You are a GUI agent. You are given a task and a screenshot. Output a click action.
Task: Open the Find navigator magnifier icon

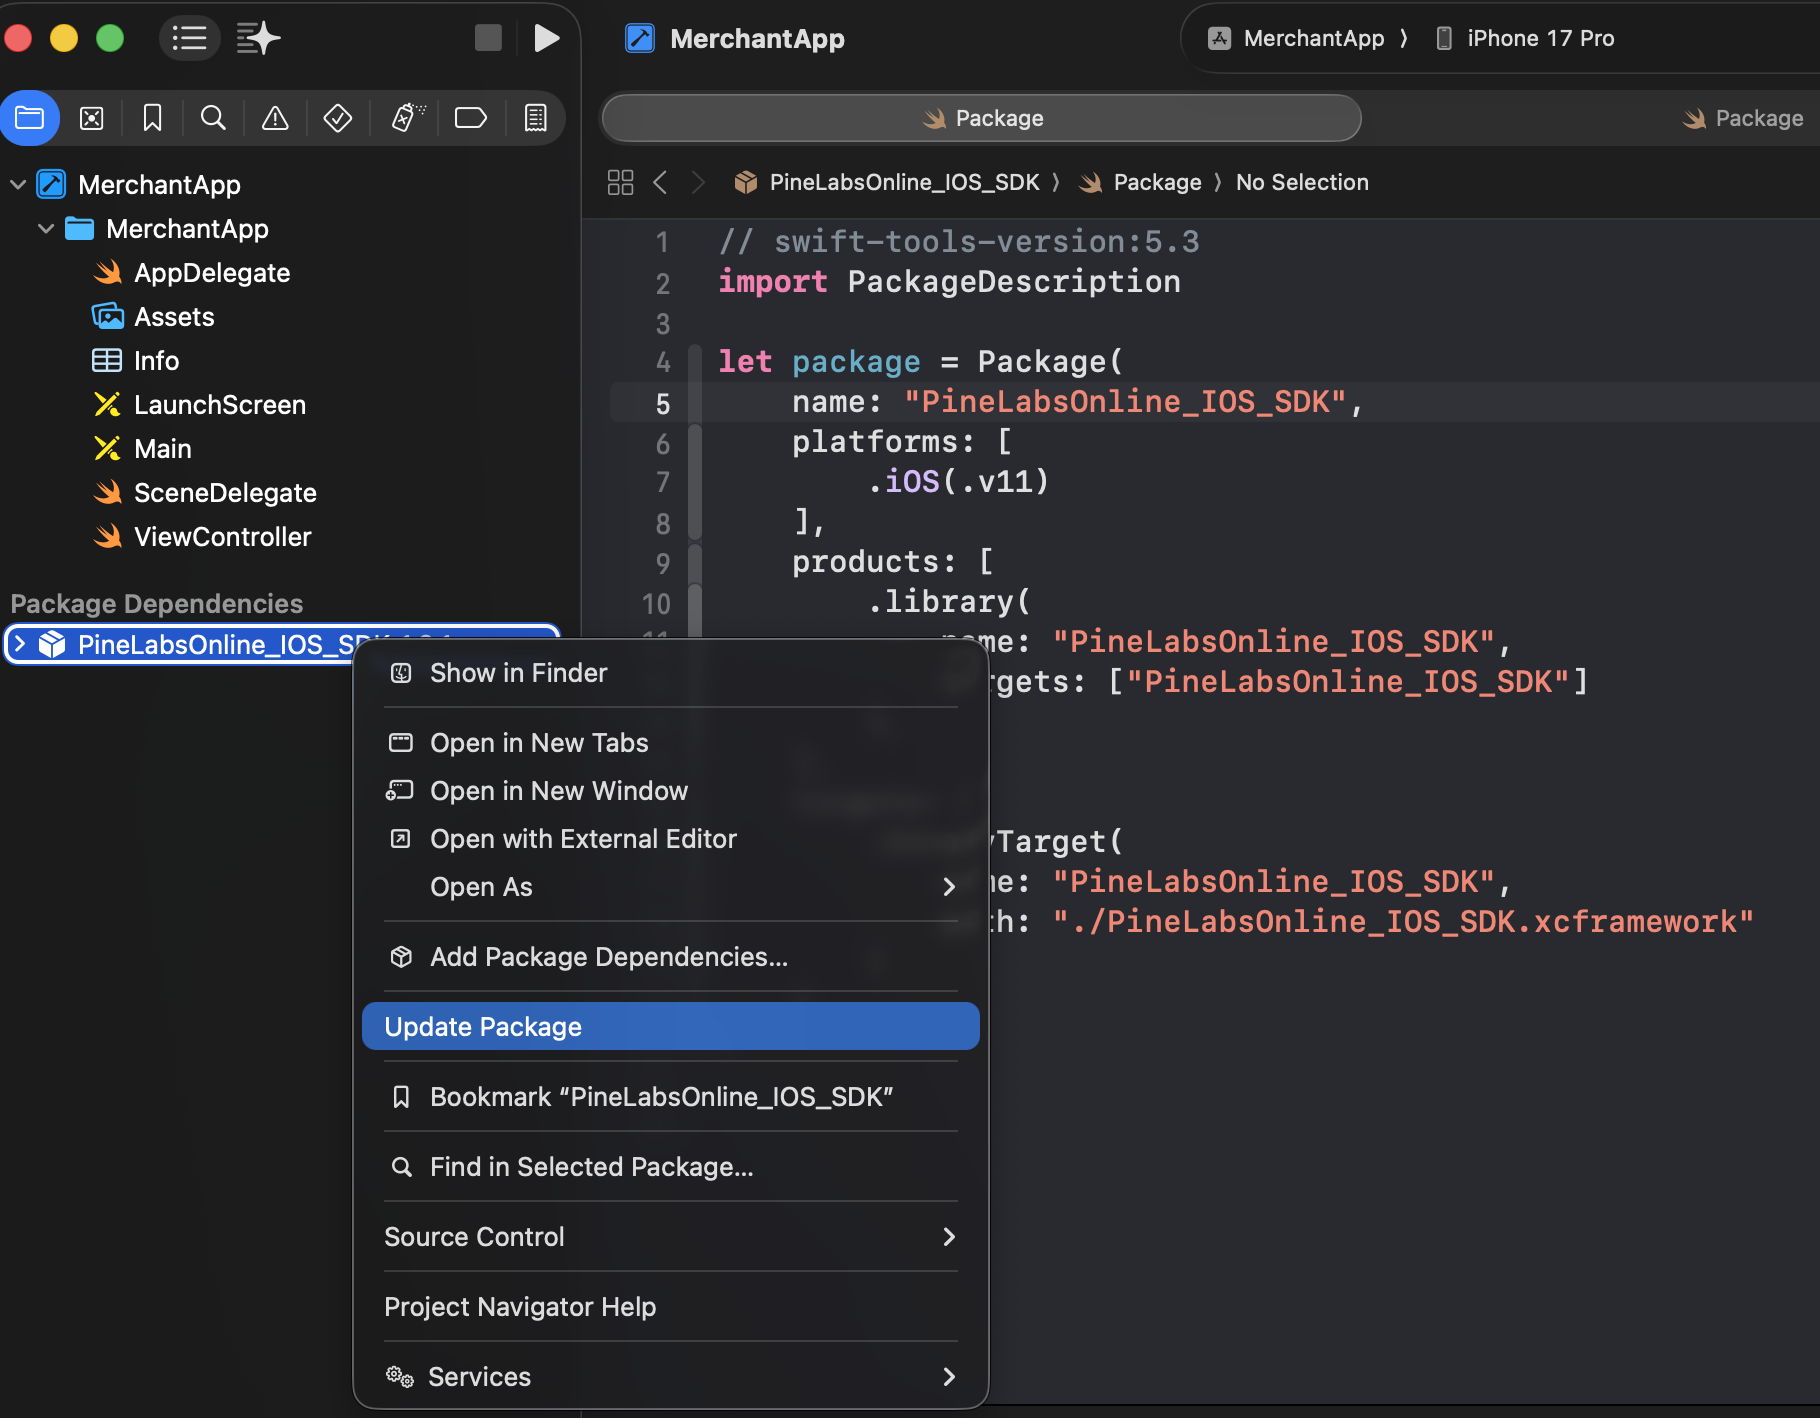point(213,118)
